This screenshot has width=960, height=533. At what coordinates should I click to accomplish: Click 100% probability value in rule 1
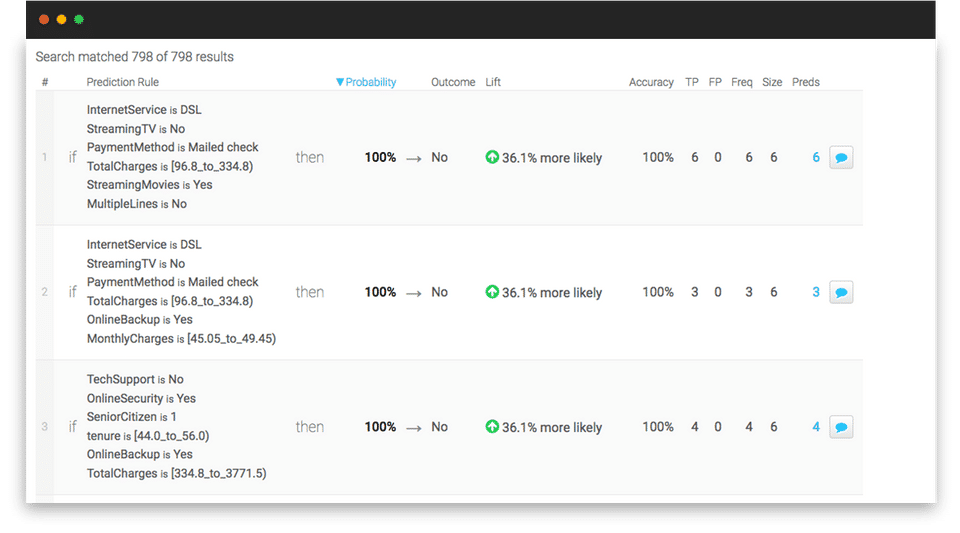380,157
